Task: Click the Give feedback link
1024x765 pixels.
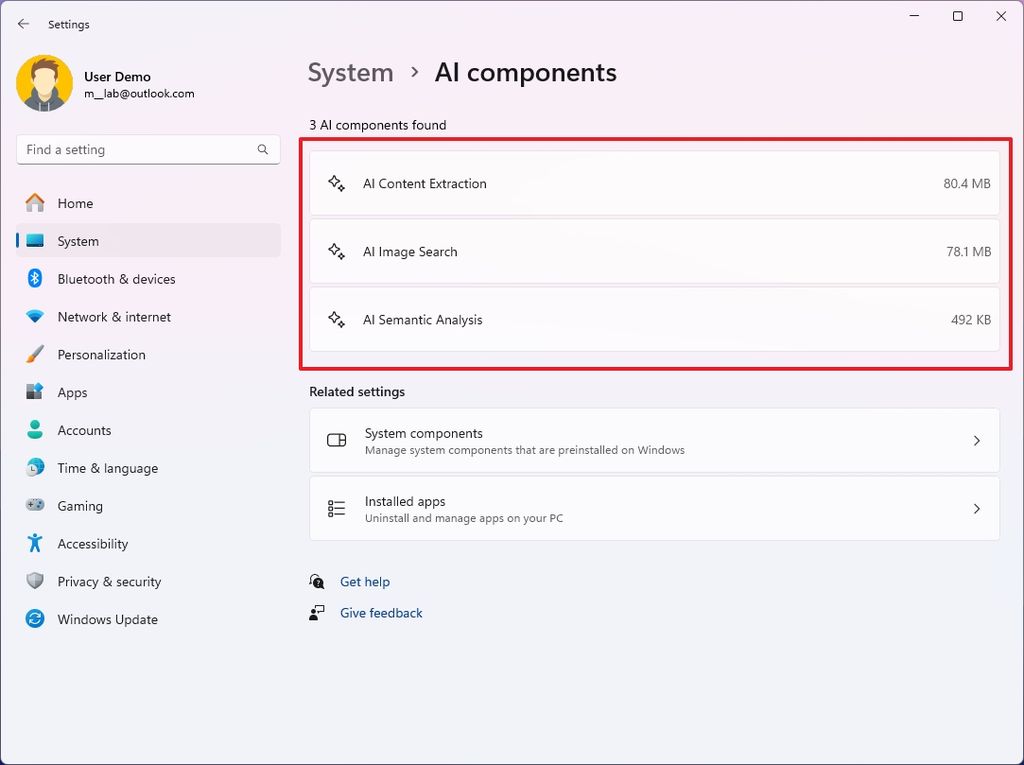Action: (x=381, y=613)
